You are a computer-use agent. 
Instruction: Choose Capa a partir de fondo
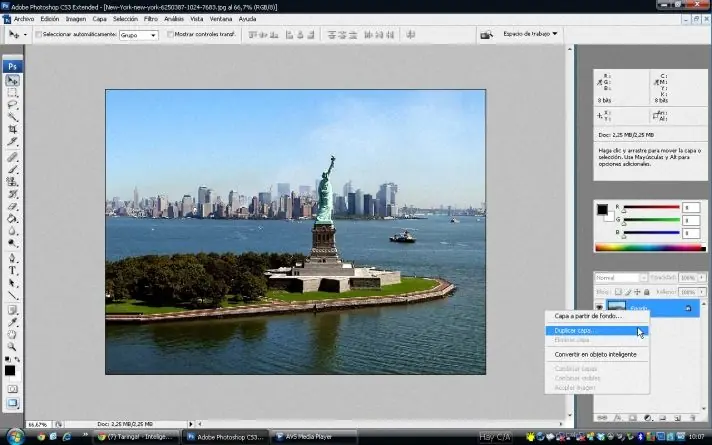[x=588, y=316]
